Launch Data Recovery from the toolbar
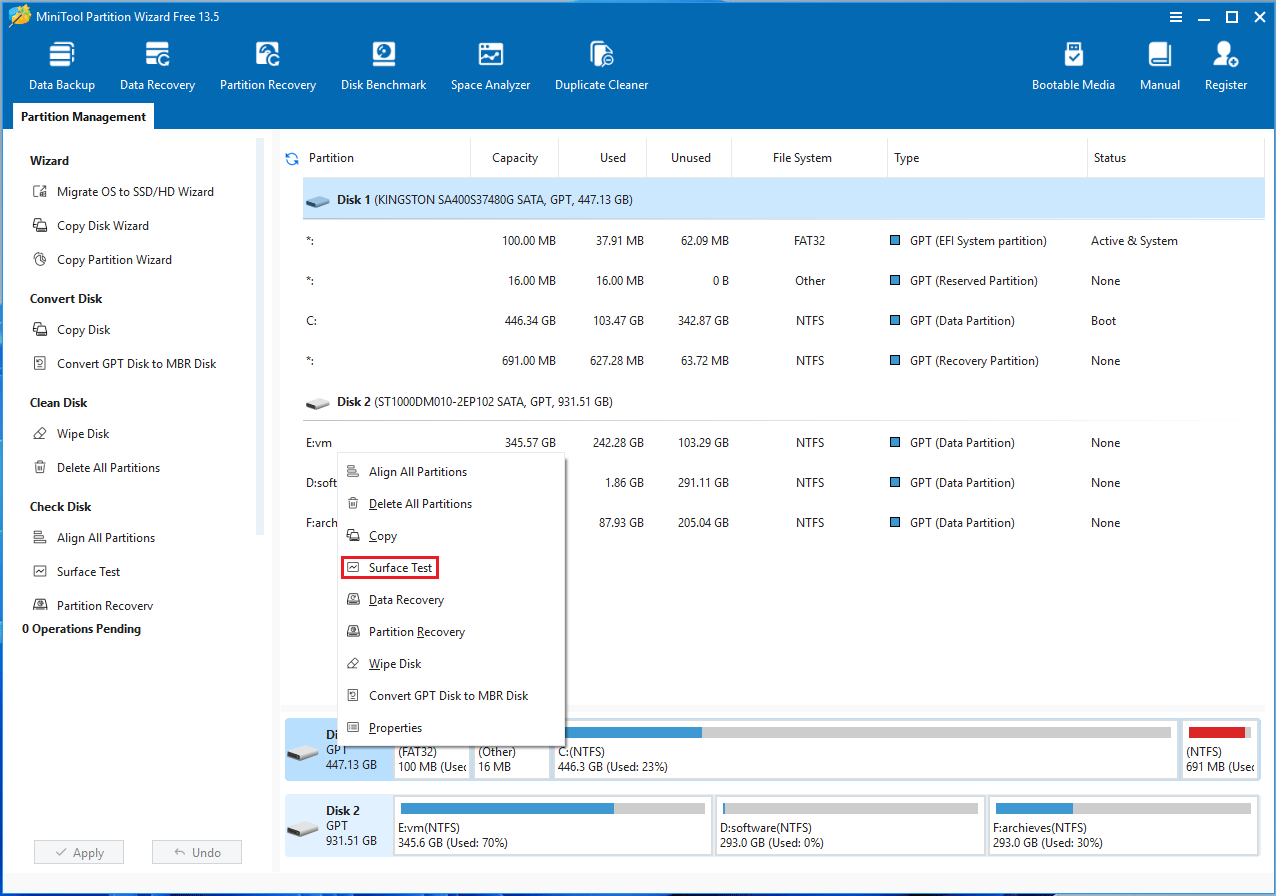 (x=156, y=62)
